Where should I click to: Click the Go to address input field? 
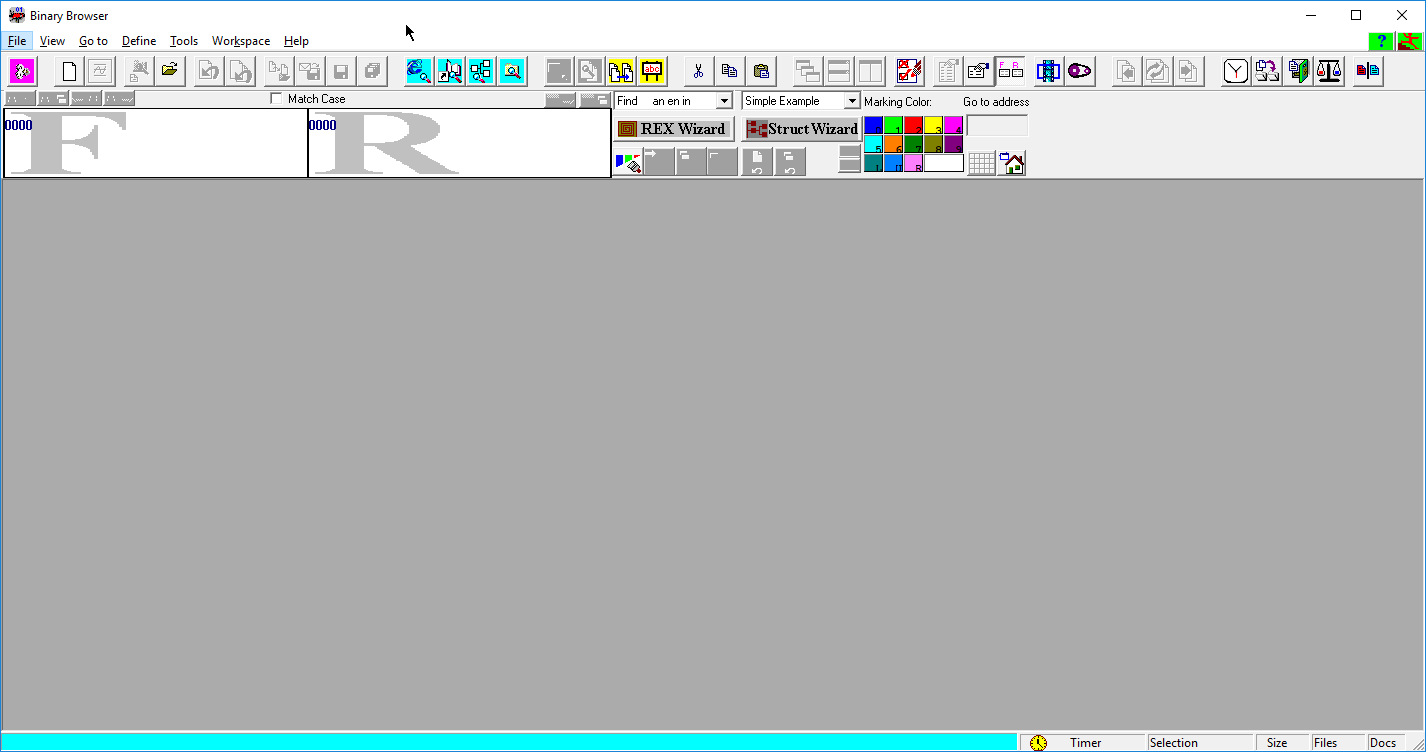coord(997,126)
